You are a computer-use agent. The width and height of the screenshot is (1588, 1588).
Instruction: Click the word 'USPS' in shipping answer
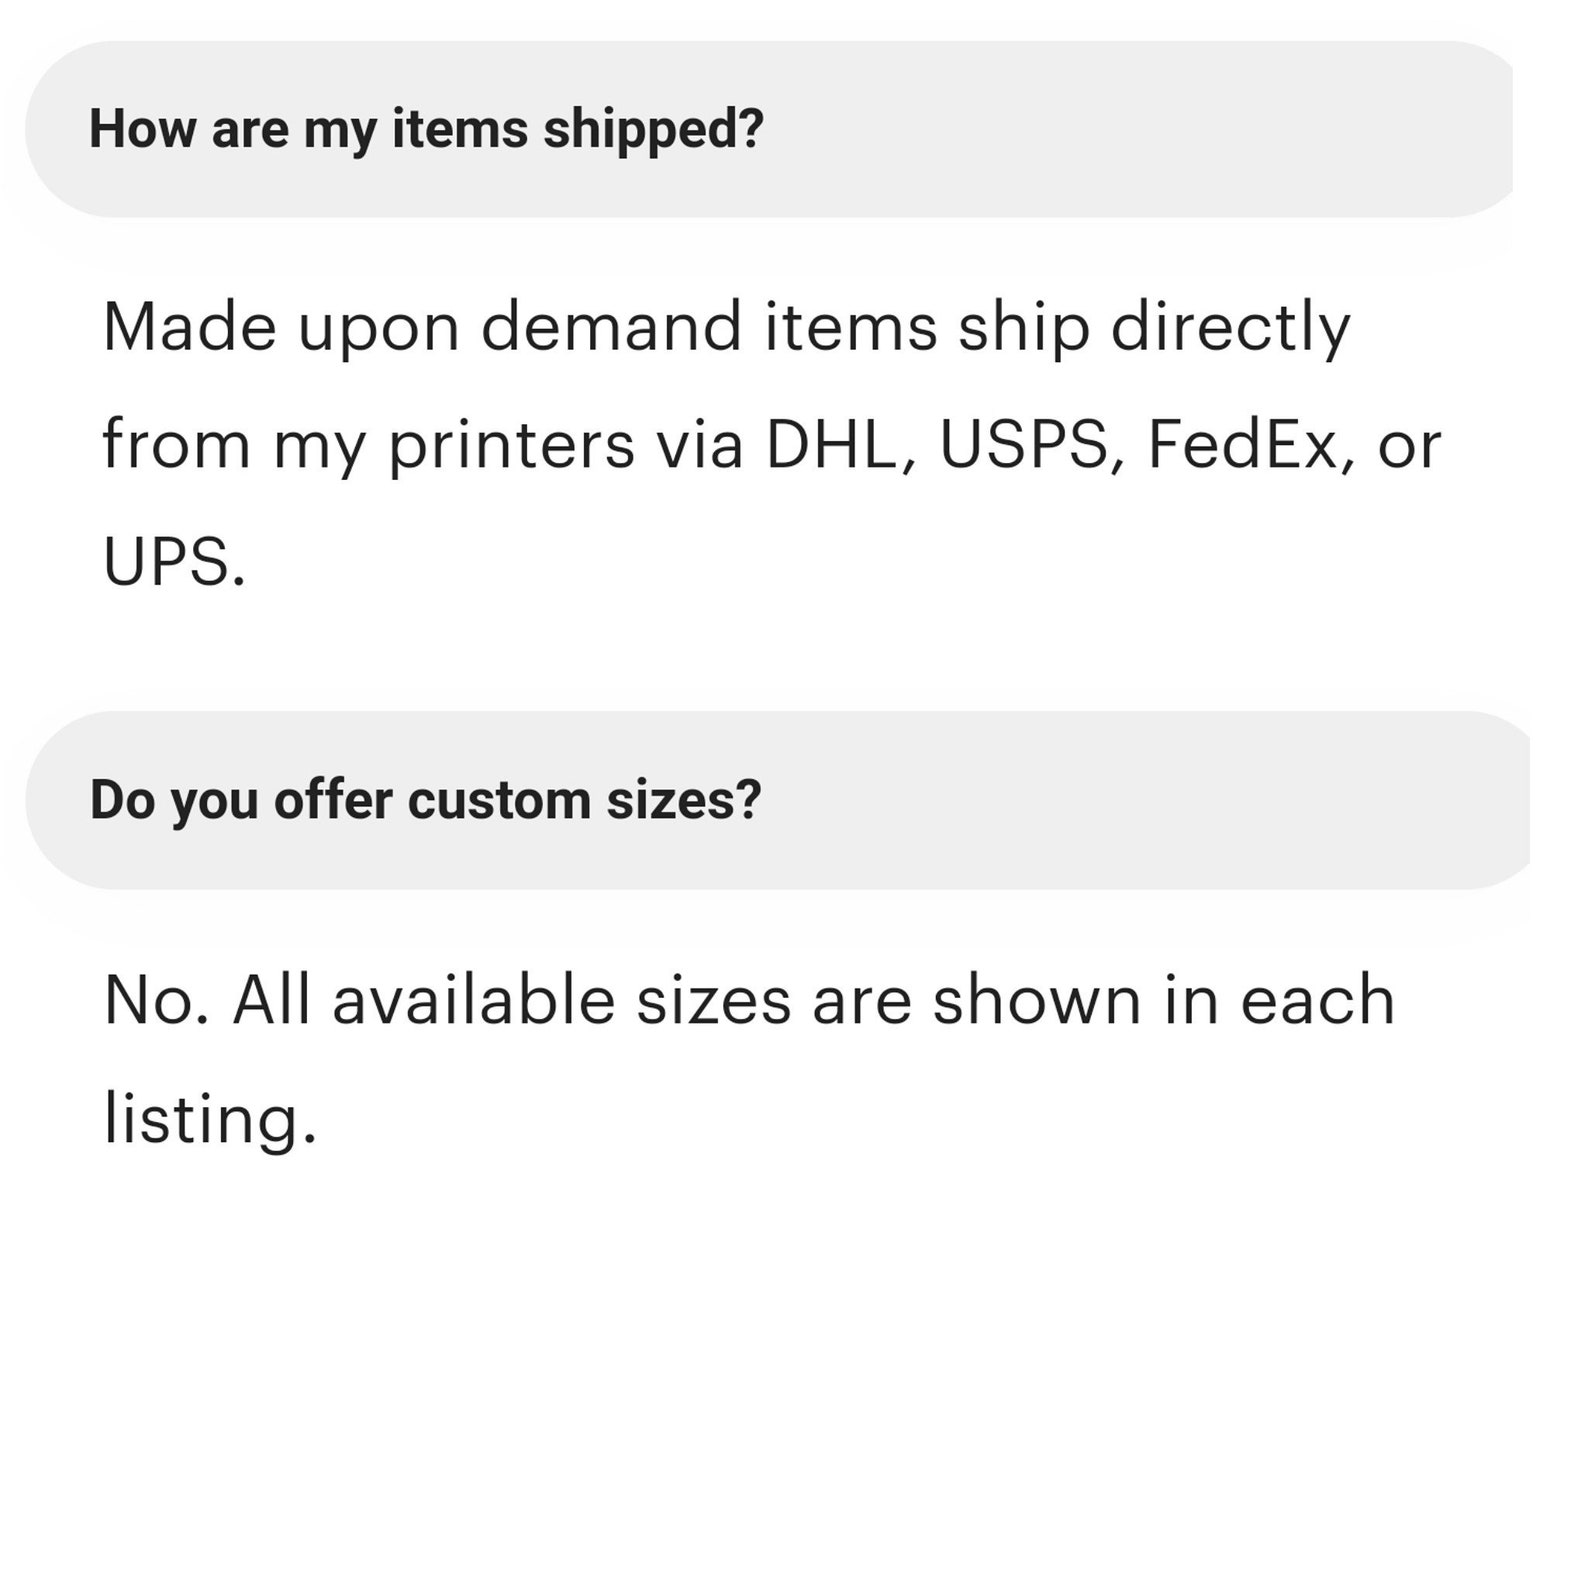pyautogui.click(x=1025, y=445)
